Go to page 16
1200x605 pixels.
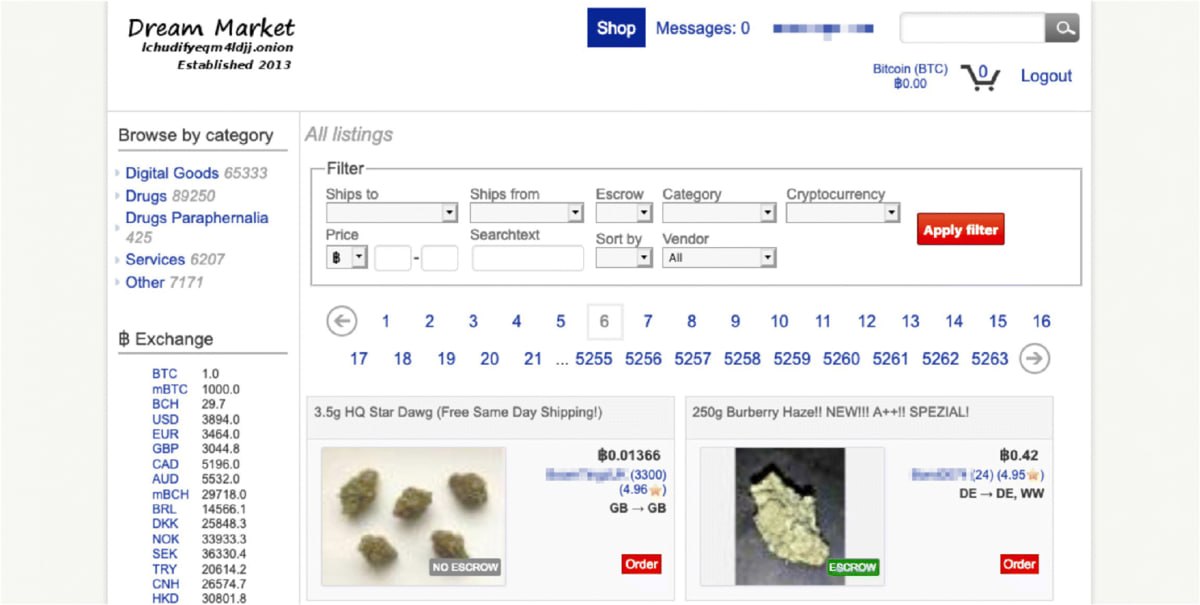(x=1042, y=322)
